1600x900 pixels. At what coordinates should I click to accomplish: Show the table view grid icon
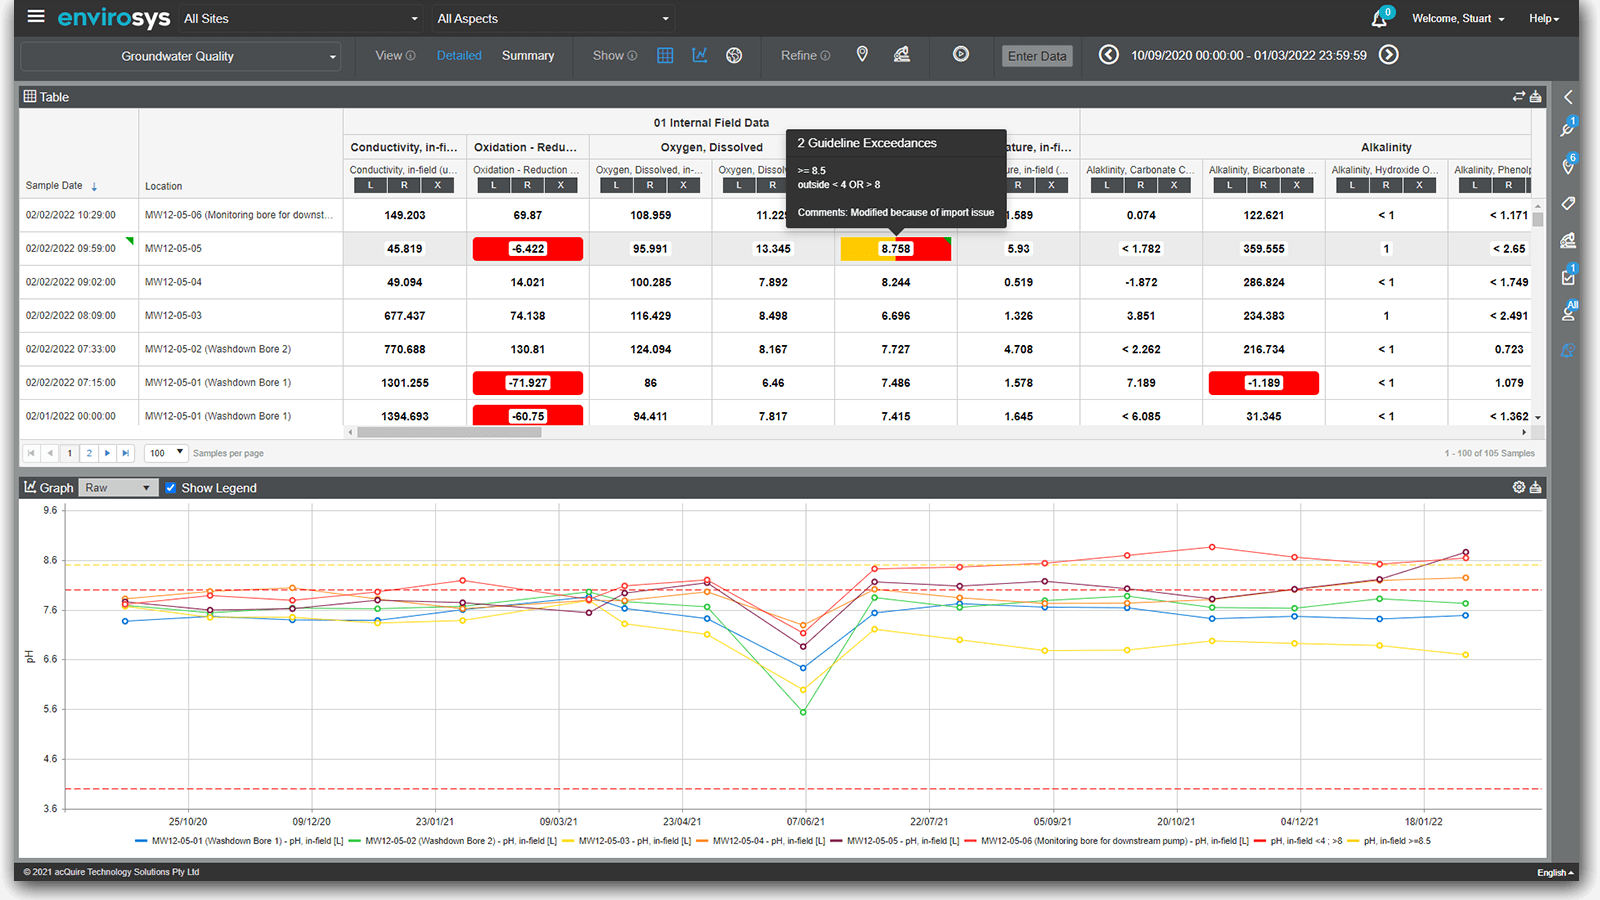click(665, 55)
